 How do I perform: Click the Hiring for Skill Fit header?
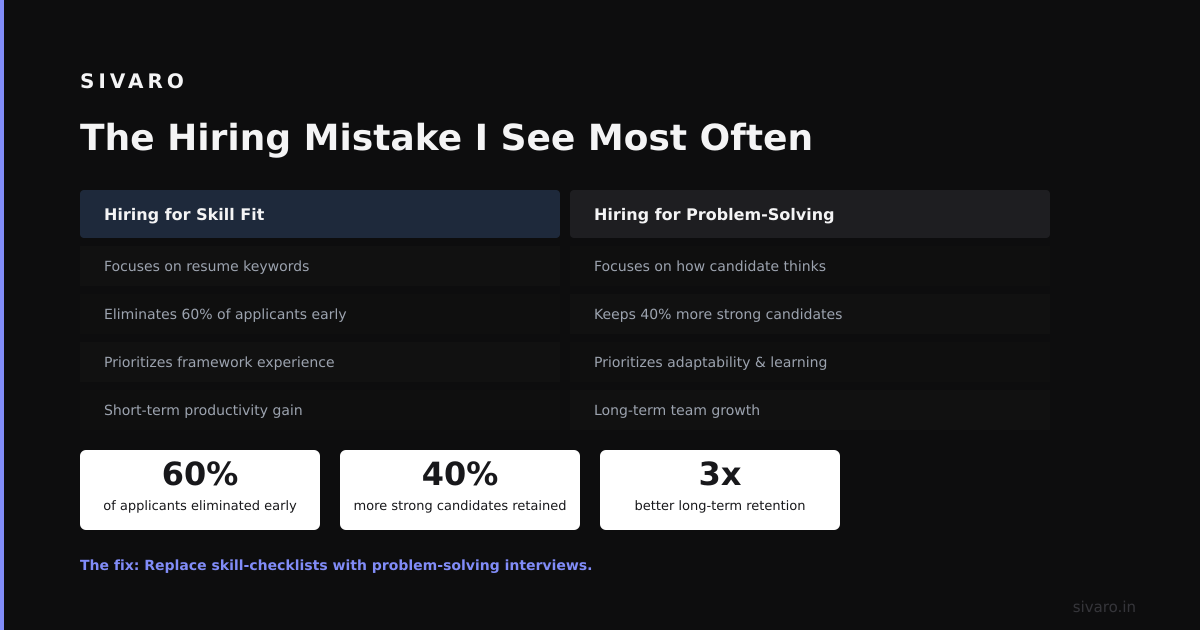320,214
